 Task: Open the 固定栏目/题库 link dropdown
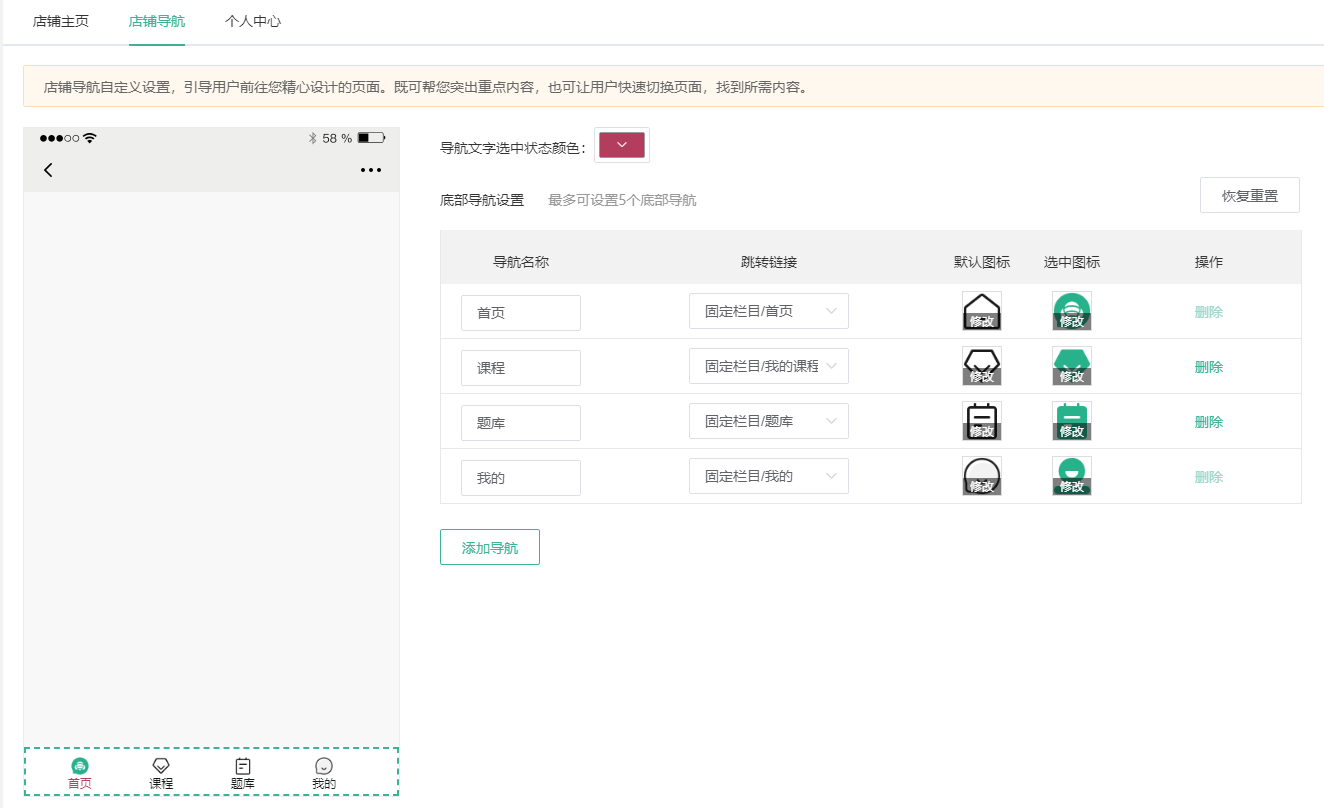(x=769, y=421)
